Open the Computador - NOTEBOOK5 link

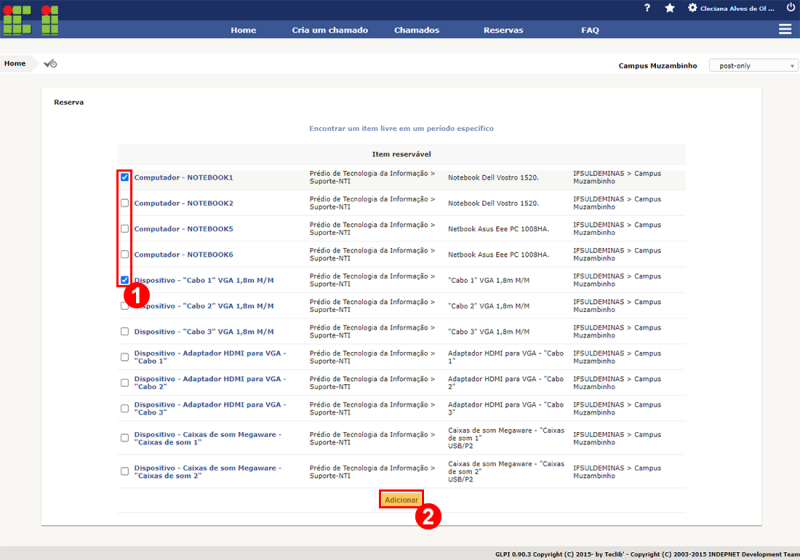pyautogui.click(x=184, y=229)
